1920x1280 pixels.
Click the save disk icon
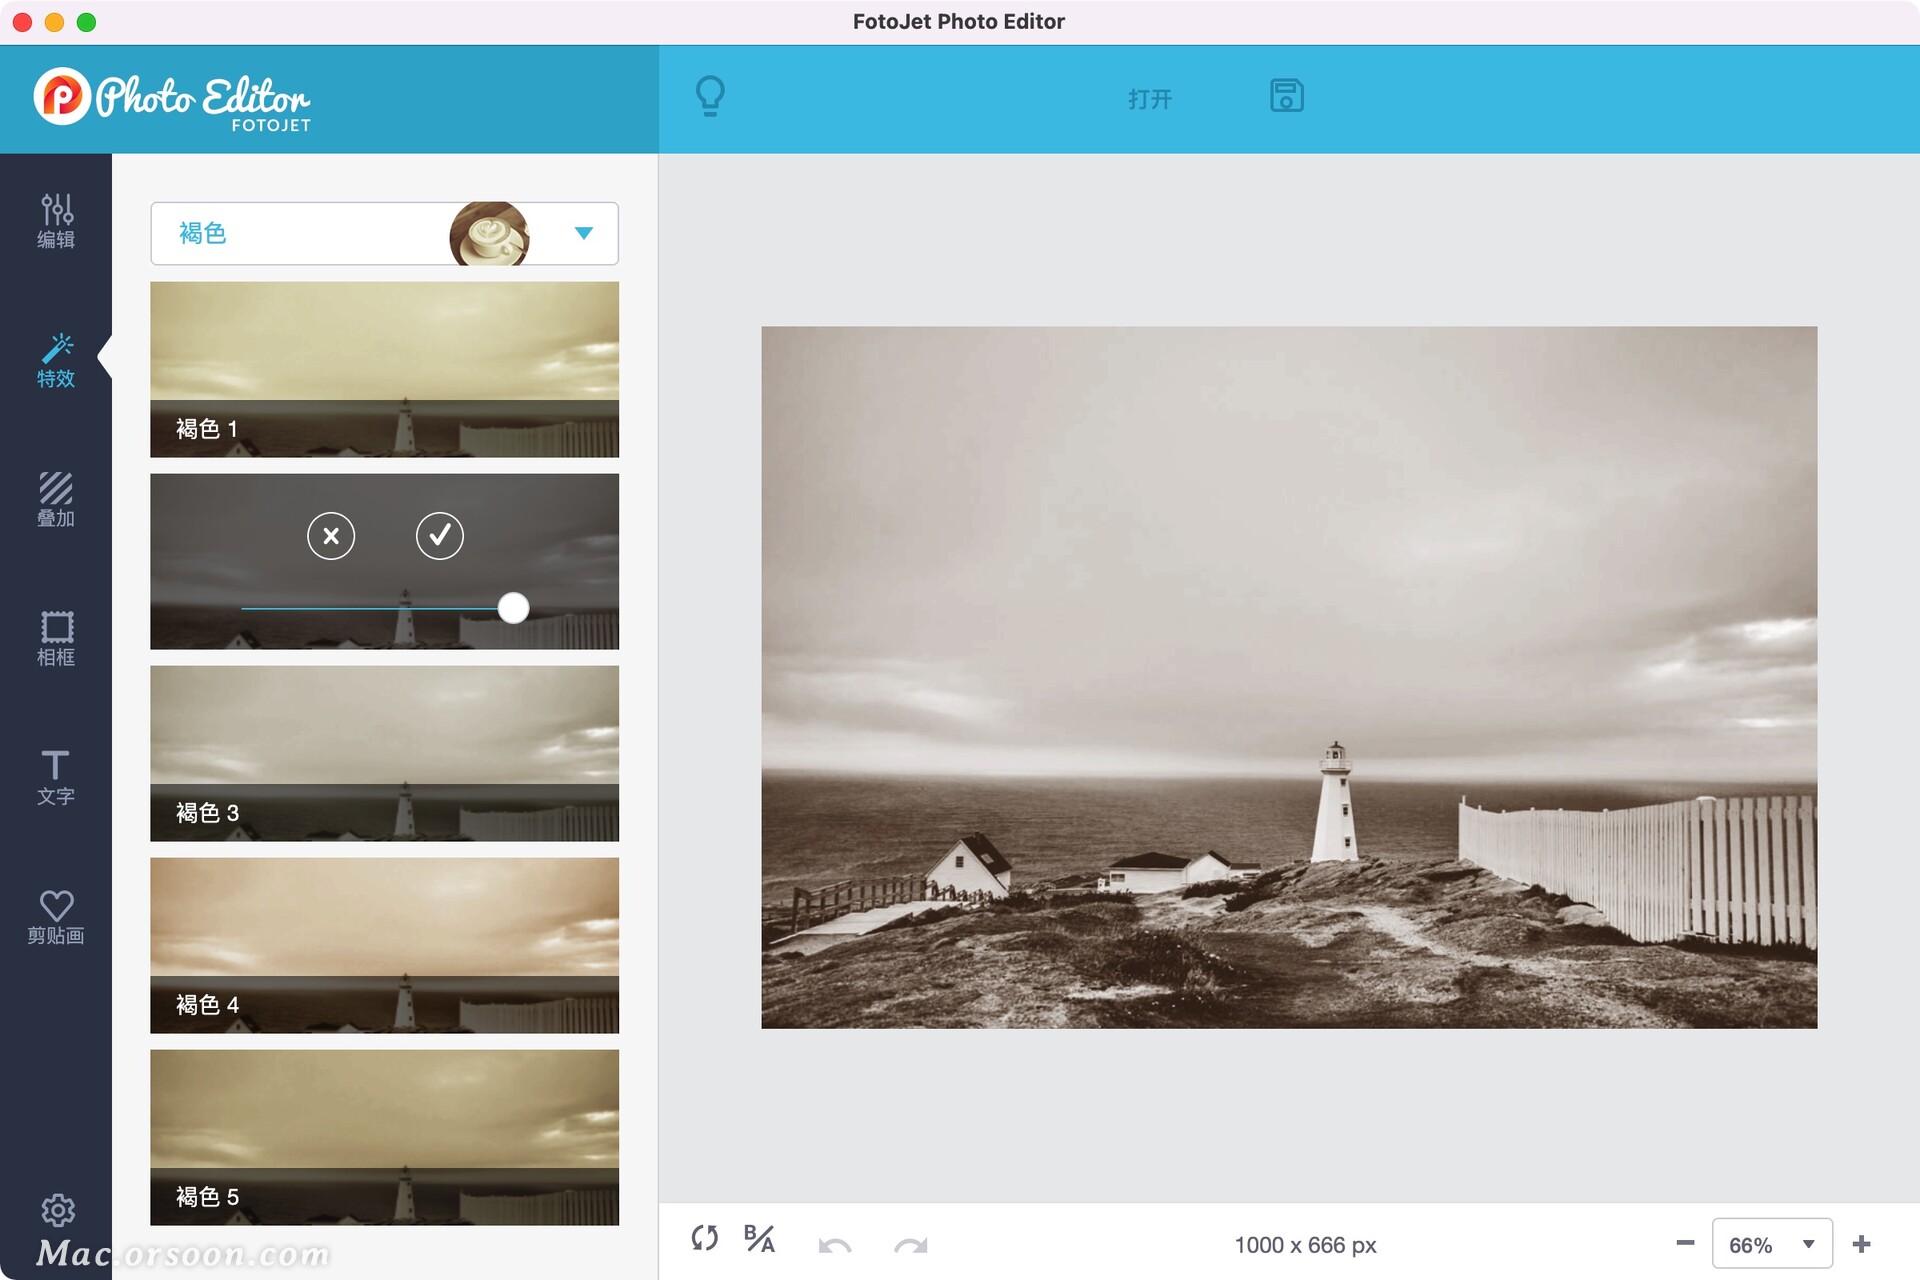[x=1286, y=96]
